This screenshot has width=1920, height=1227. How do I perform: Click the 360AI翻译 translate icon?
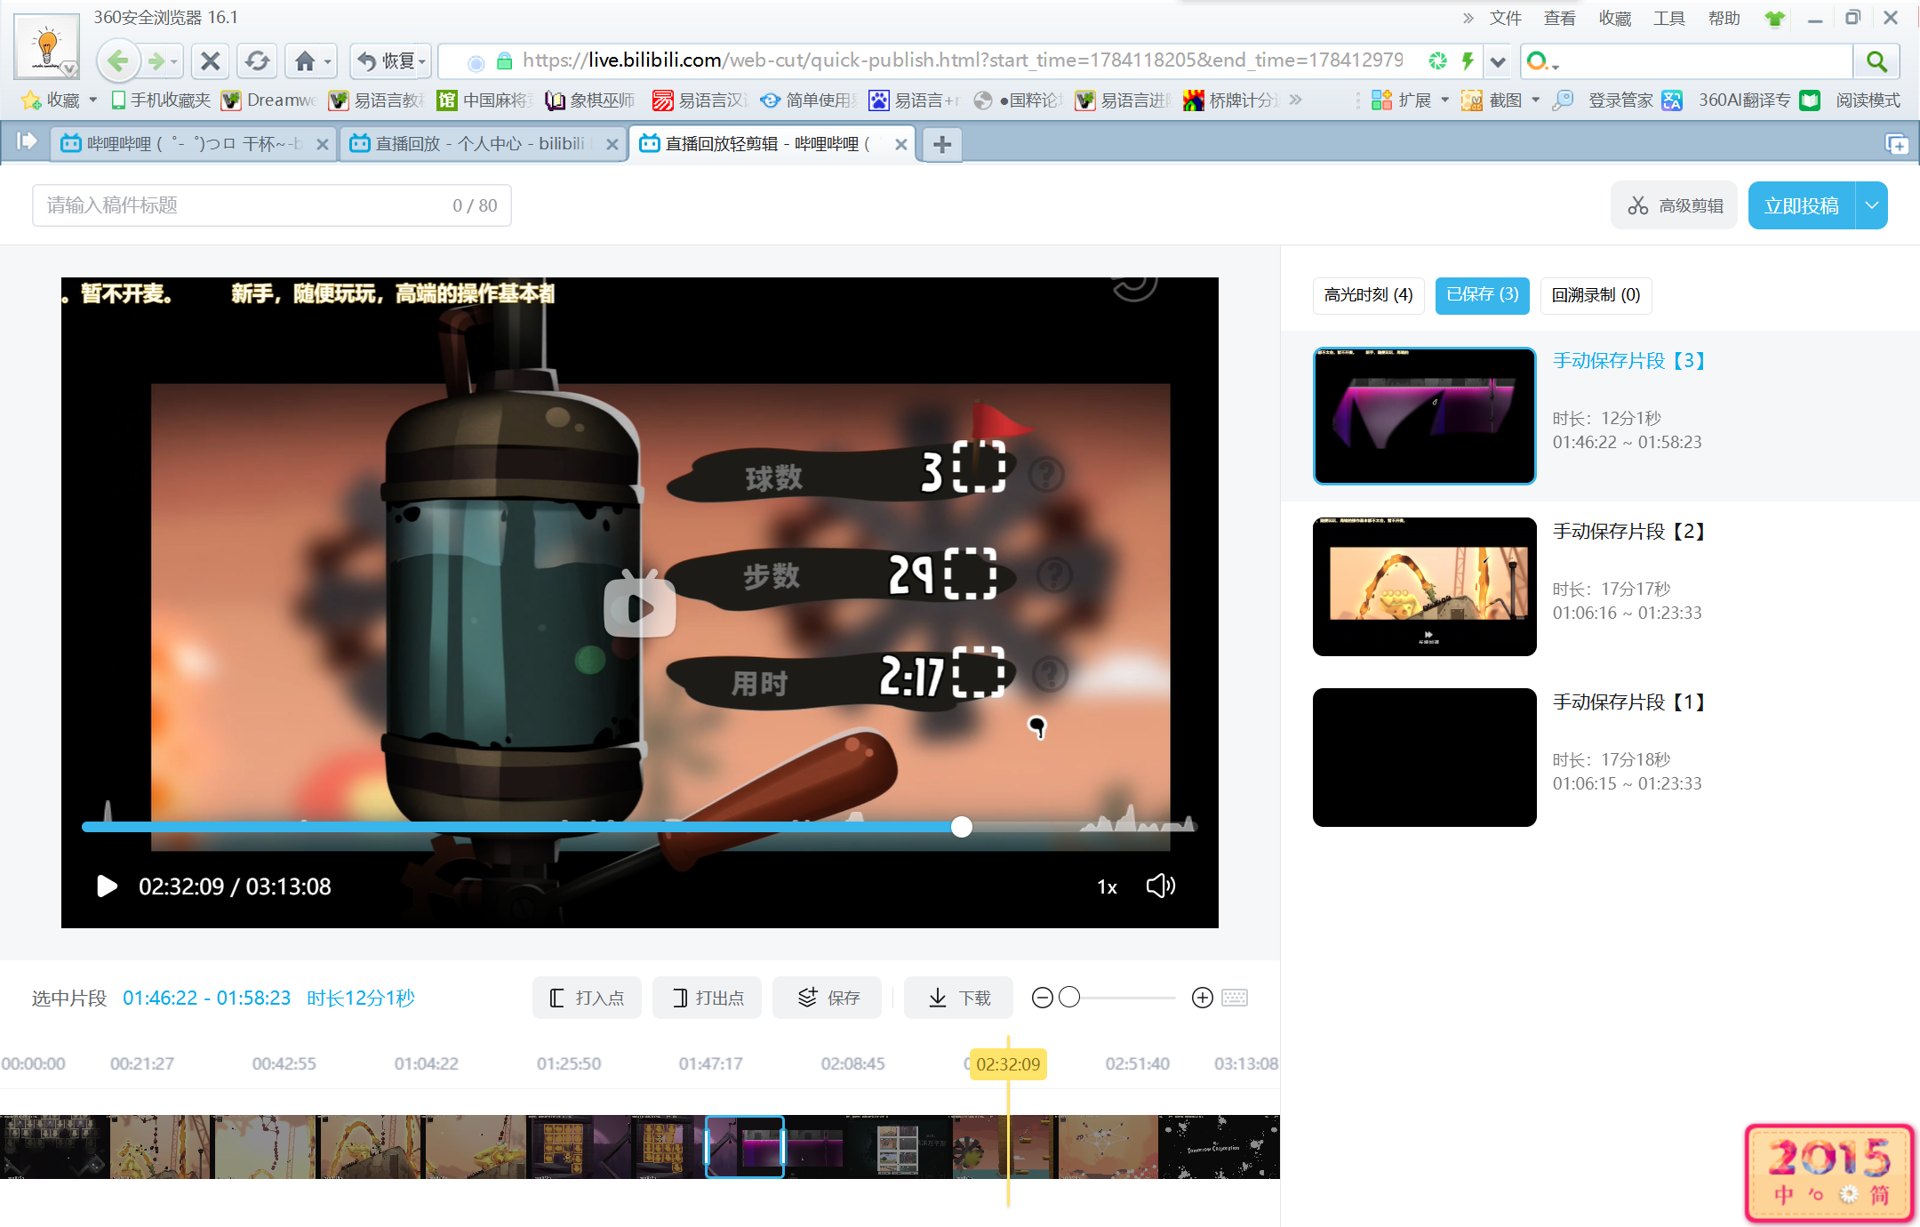[x=1672, y=100]
